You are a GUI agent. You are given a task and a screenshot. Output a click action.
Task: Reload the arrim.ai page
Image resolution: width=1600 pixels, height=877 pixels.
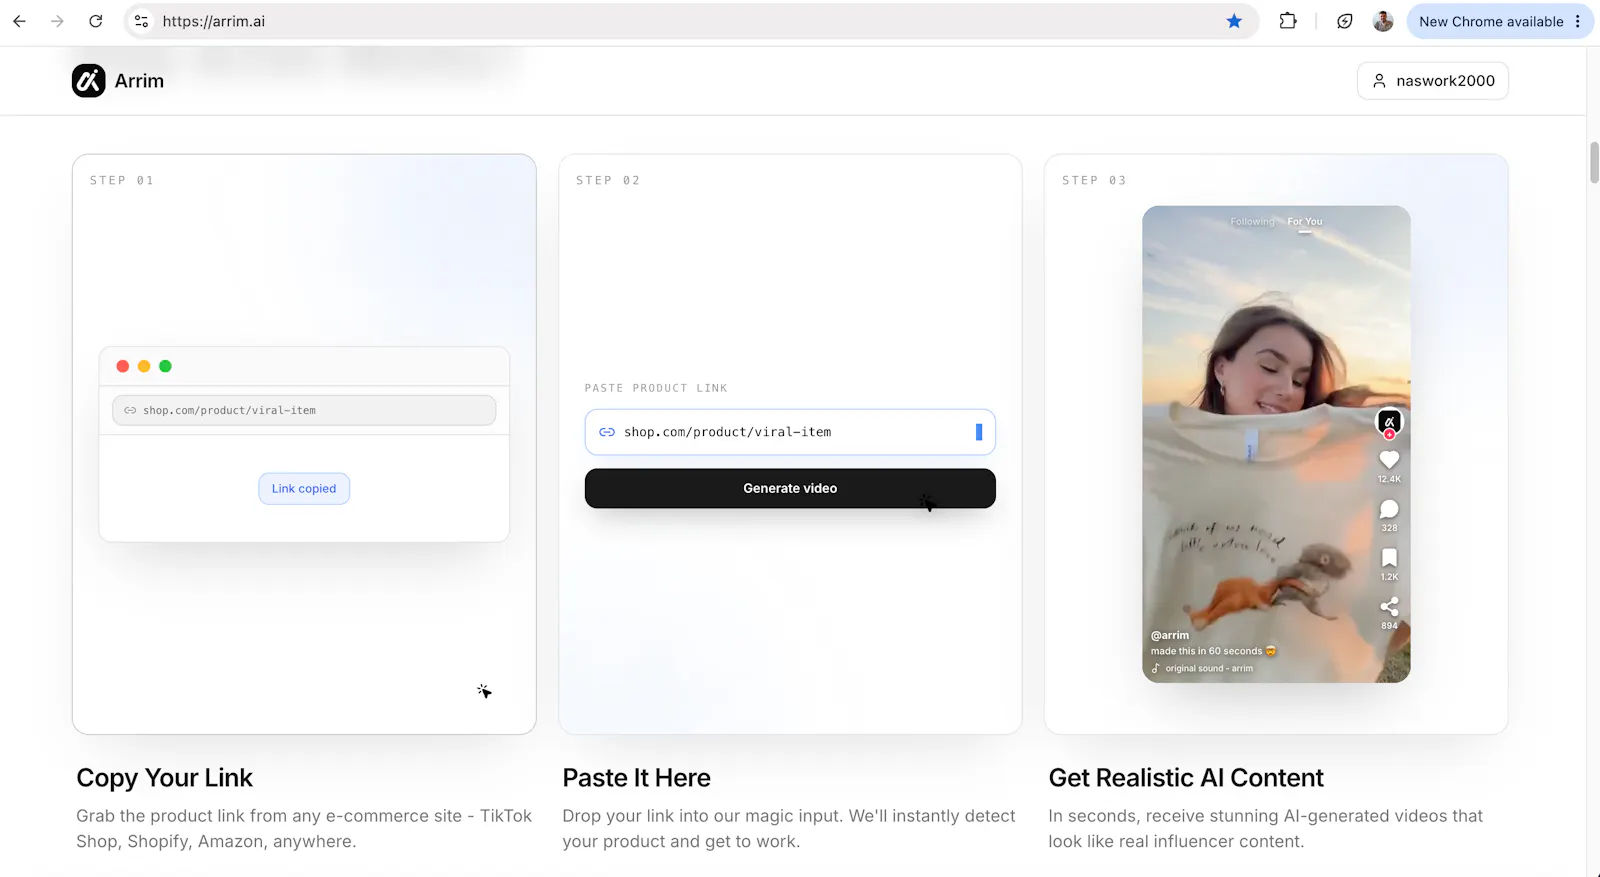point(96,21)
